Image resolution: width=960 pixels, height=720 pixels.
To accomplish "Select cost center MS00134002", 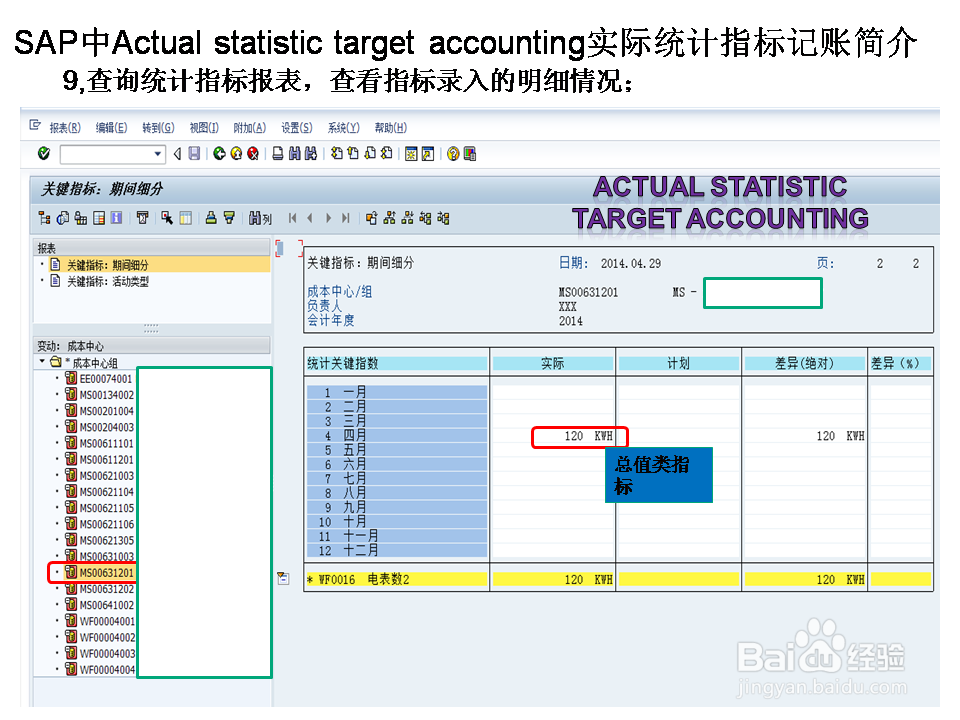I will (107, 396).
